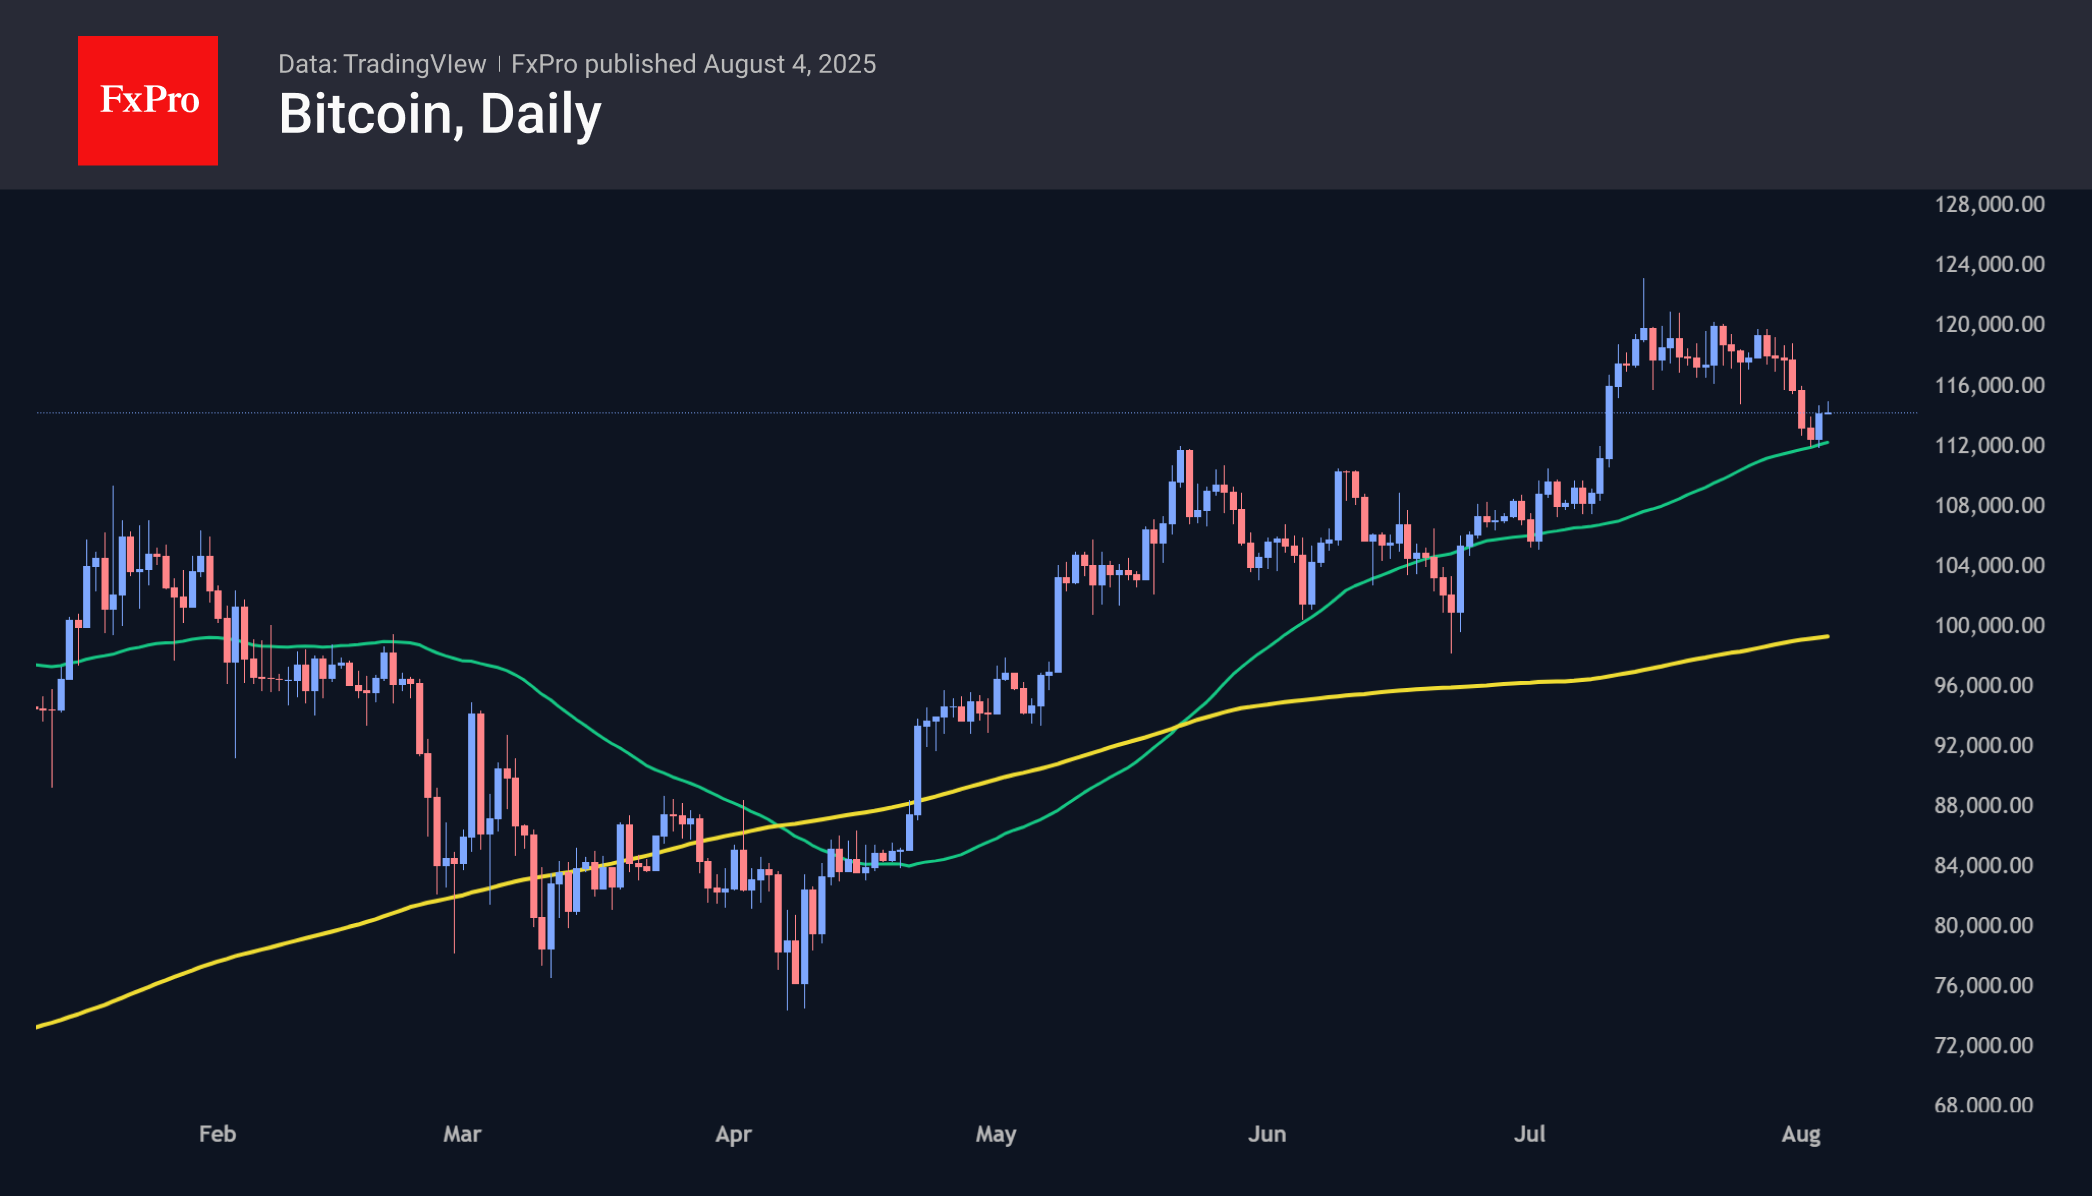Click the 108,000.00 price axis label

point(1989,505)
